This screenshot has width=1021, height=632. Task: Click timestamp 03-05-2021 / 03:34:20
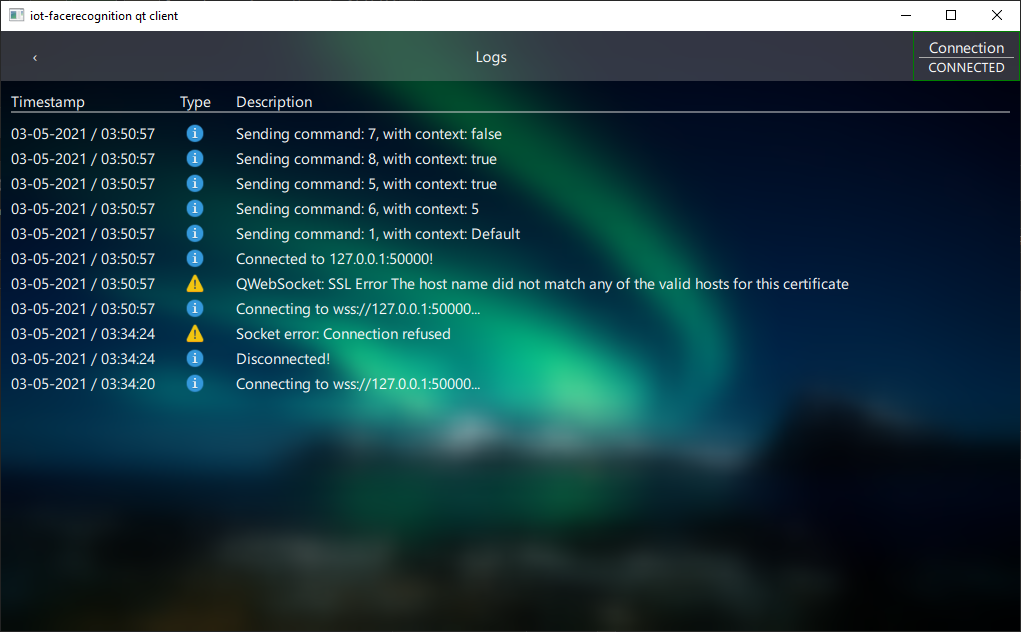(x=83, y=384)
